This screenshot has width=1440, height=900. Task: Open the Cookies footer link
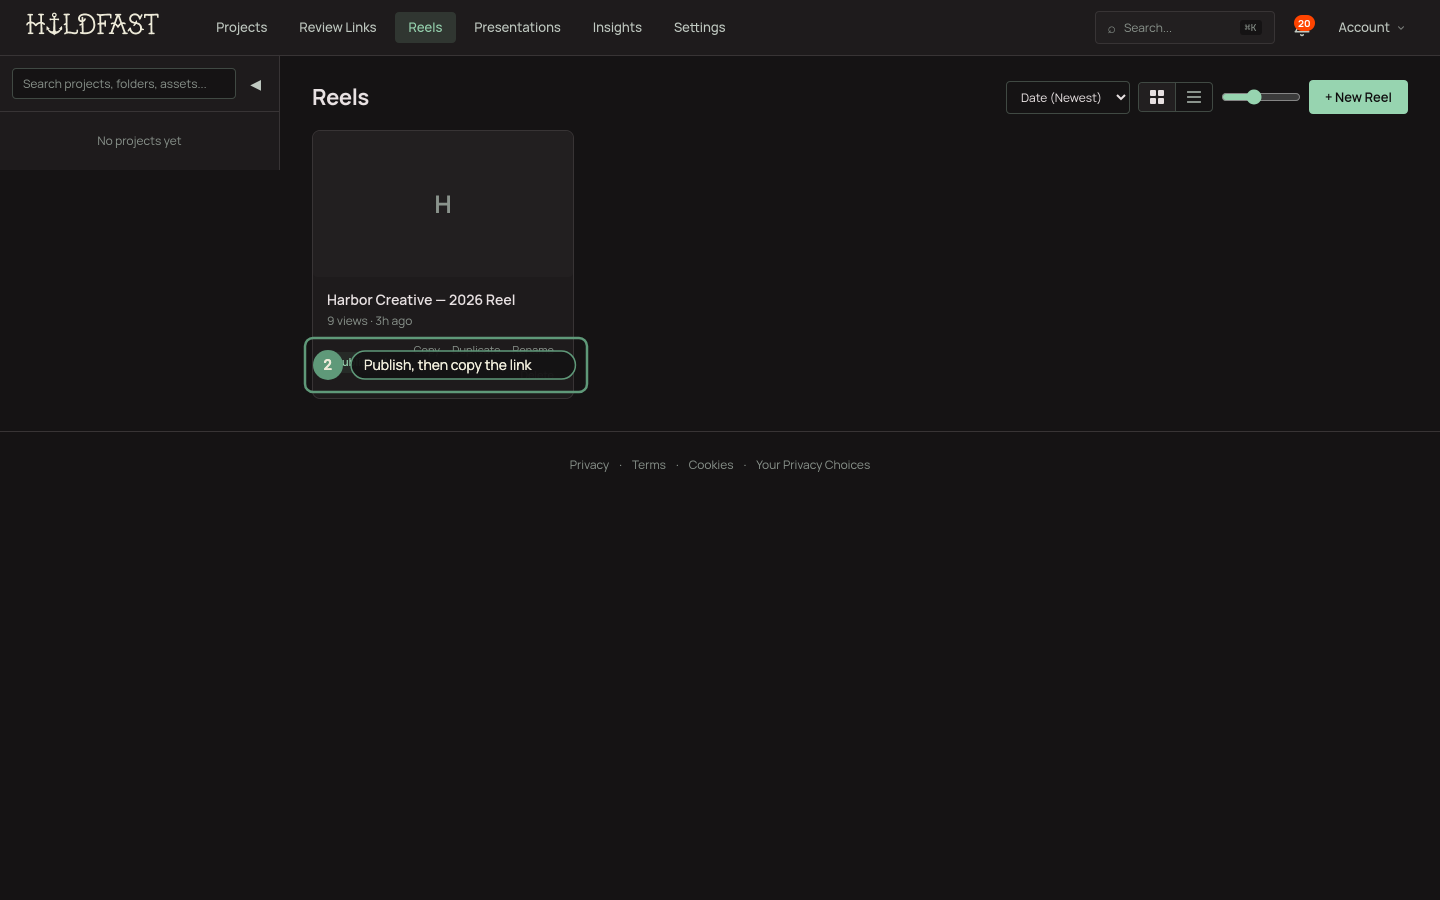(x=711, y=465)
